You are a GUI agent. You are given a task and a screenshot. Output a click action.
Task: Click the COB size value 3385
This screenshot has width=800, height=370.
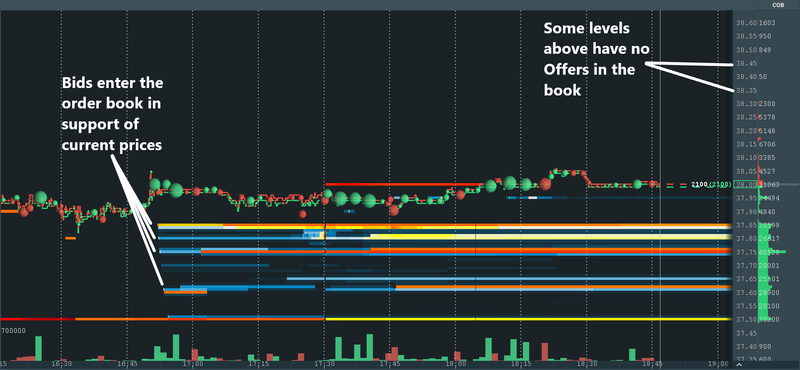pyautogui.click(x=767, y=158)
